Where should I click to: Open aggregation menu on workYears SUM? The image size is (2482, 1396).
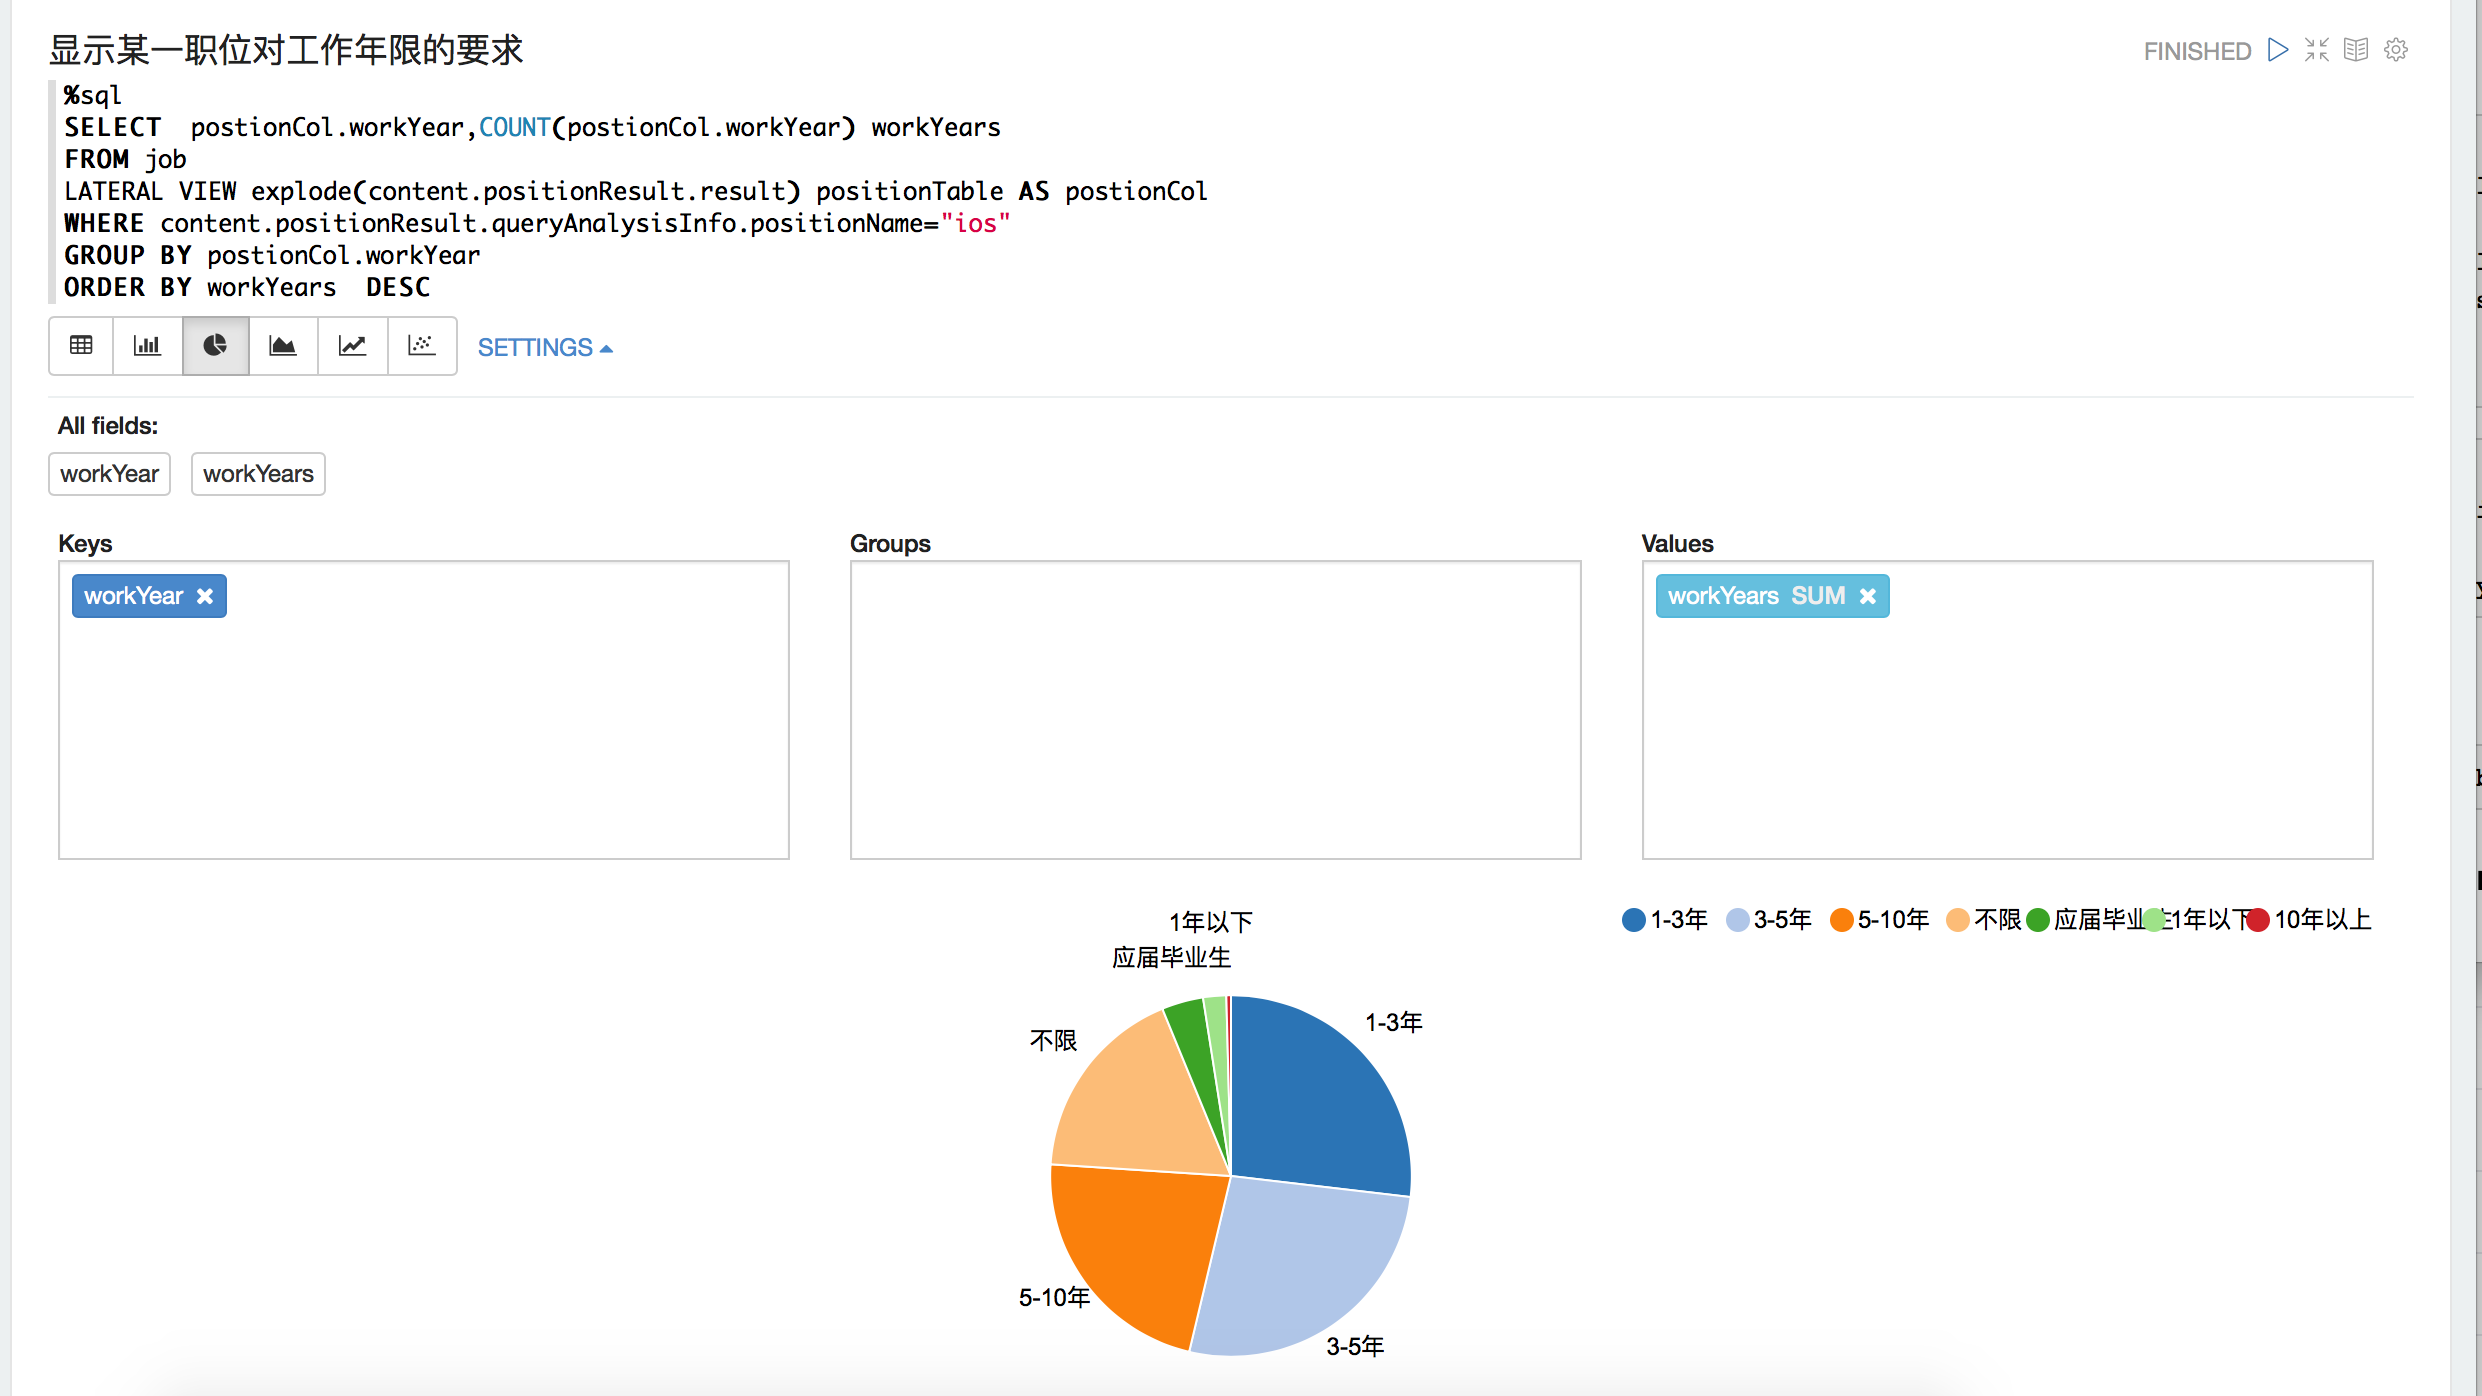click(1818, 596)
